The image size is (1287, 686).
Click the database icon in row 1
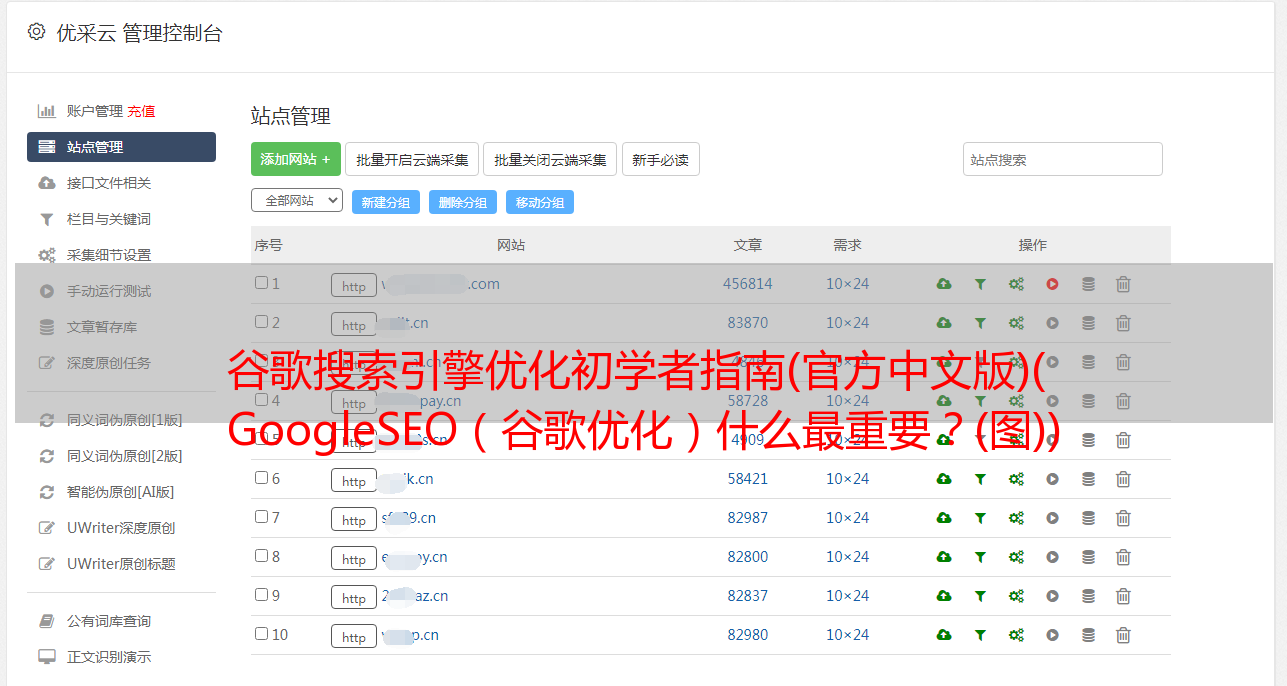1088,284
